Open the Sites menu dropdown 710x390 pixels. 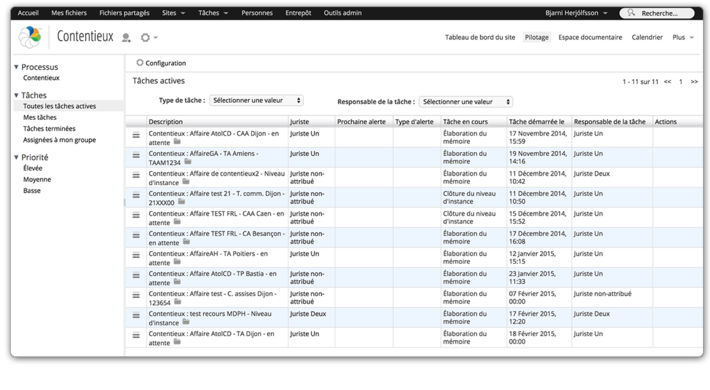click(x=173, y=13)
